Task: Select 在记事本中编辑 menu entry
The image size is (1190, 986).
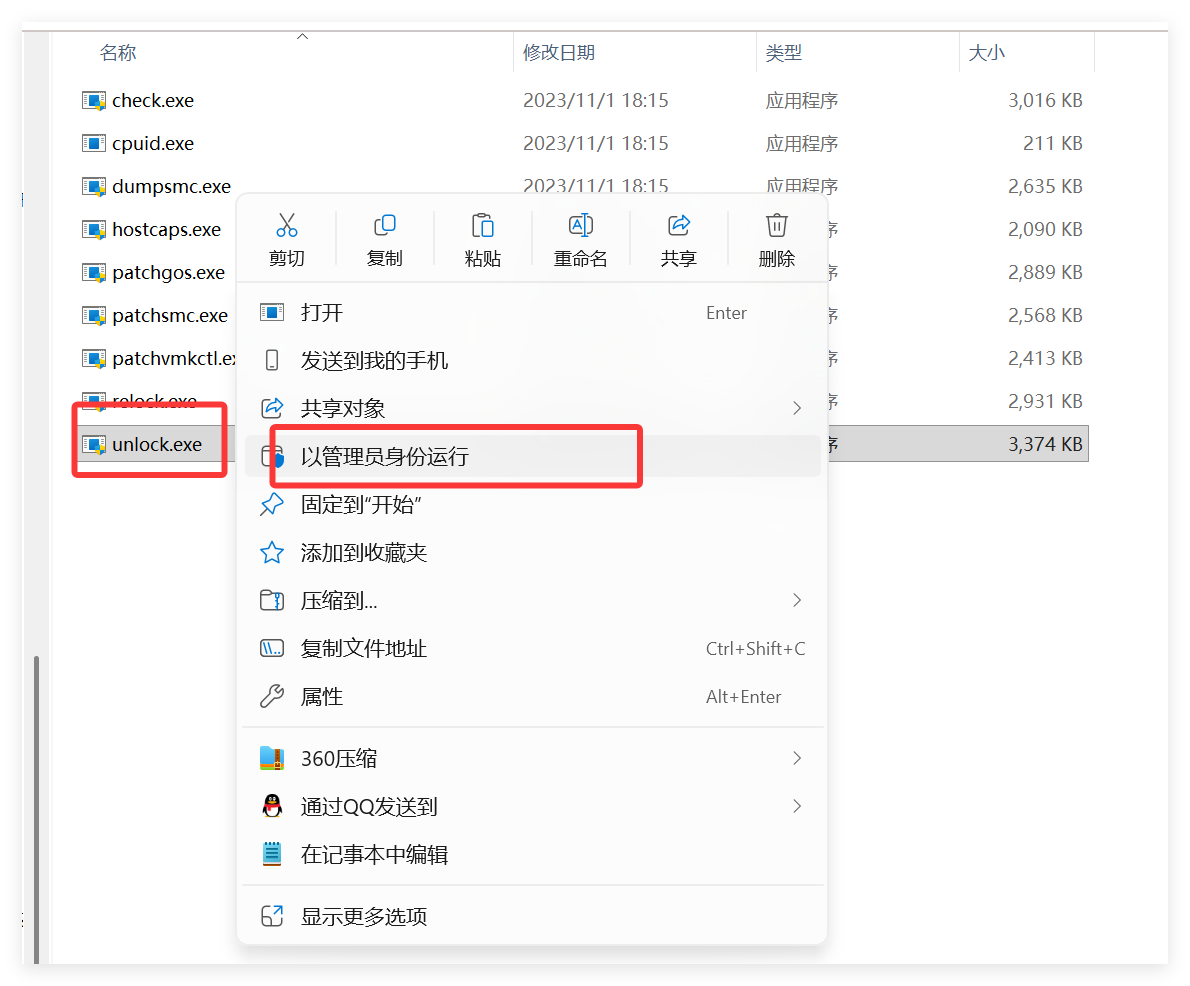Action: [x=532, y=855]
